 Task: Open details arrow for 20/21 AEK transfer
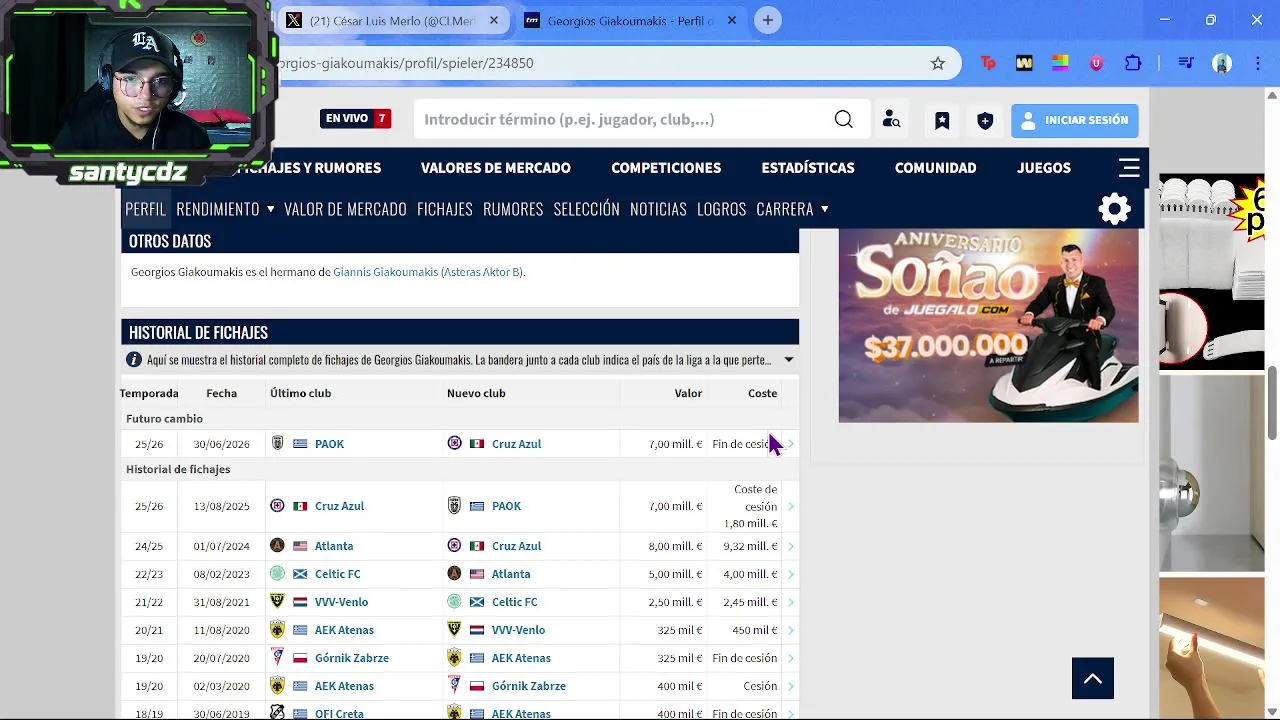pos(791,630)
